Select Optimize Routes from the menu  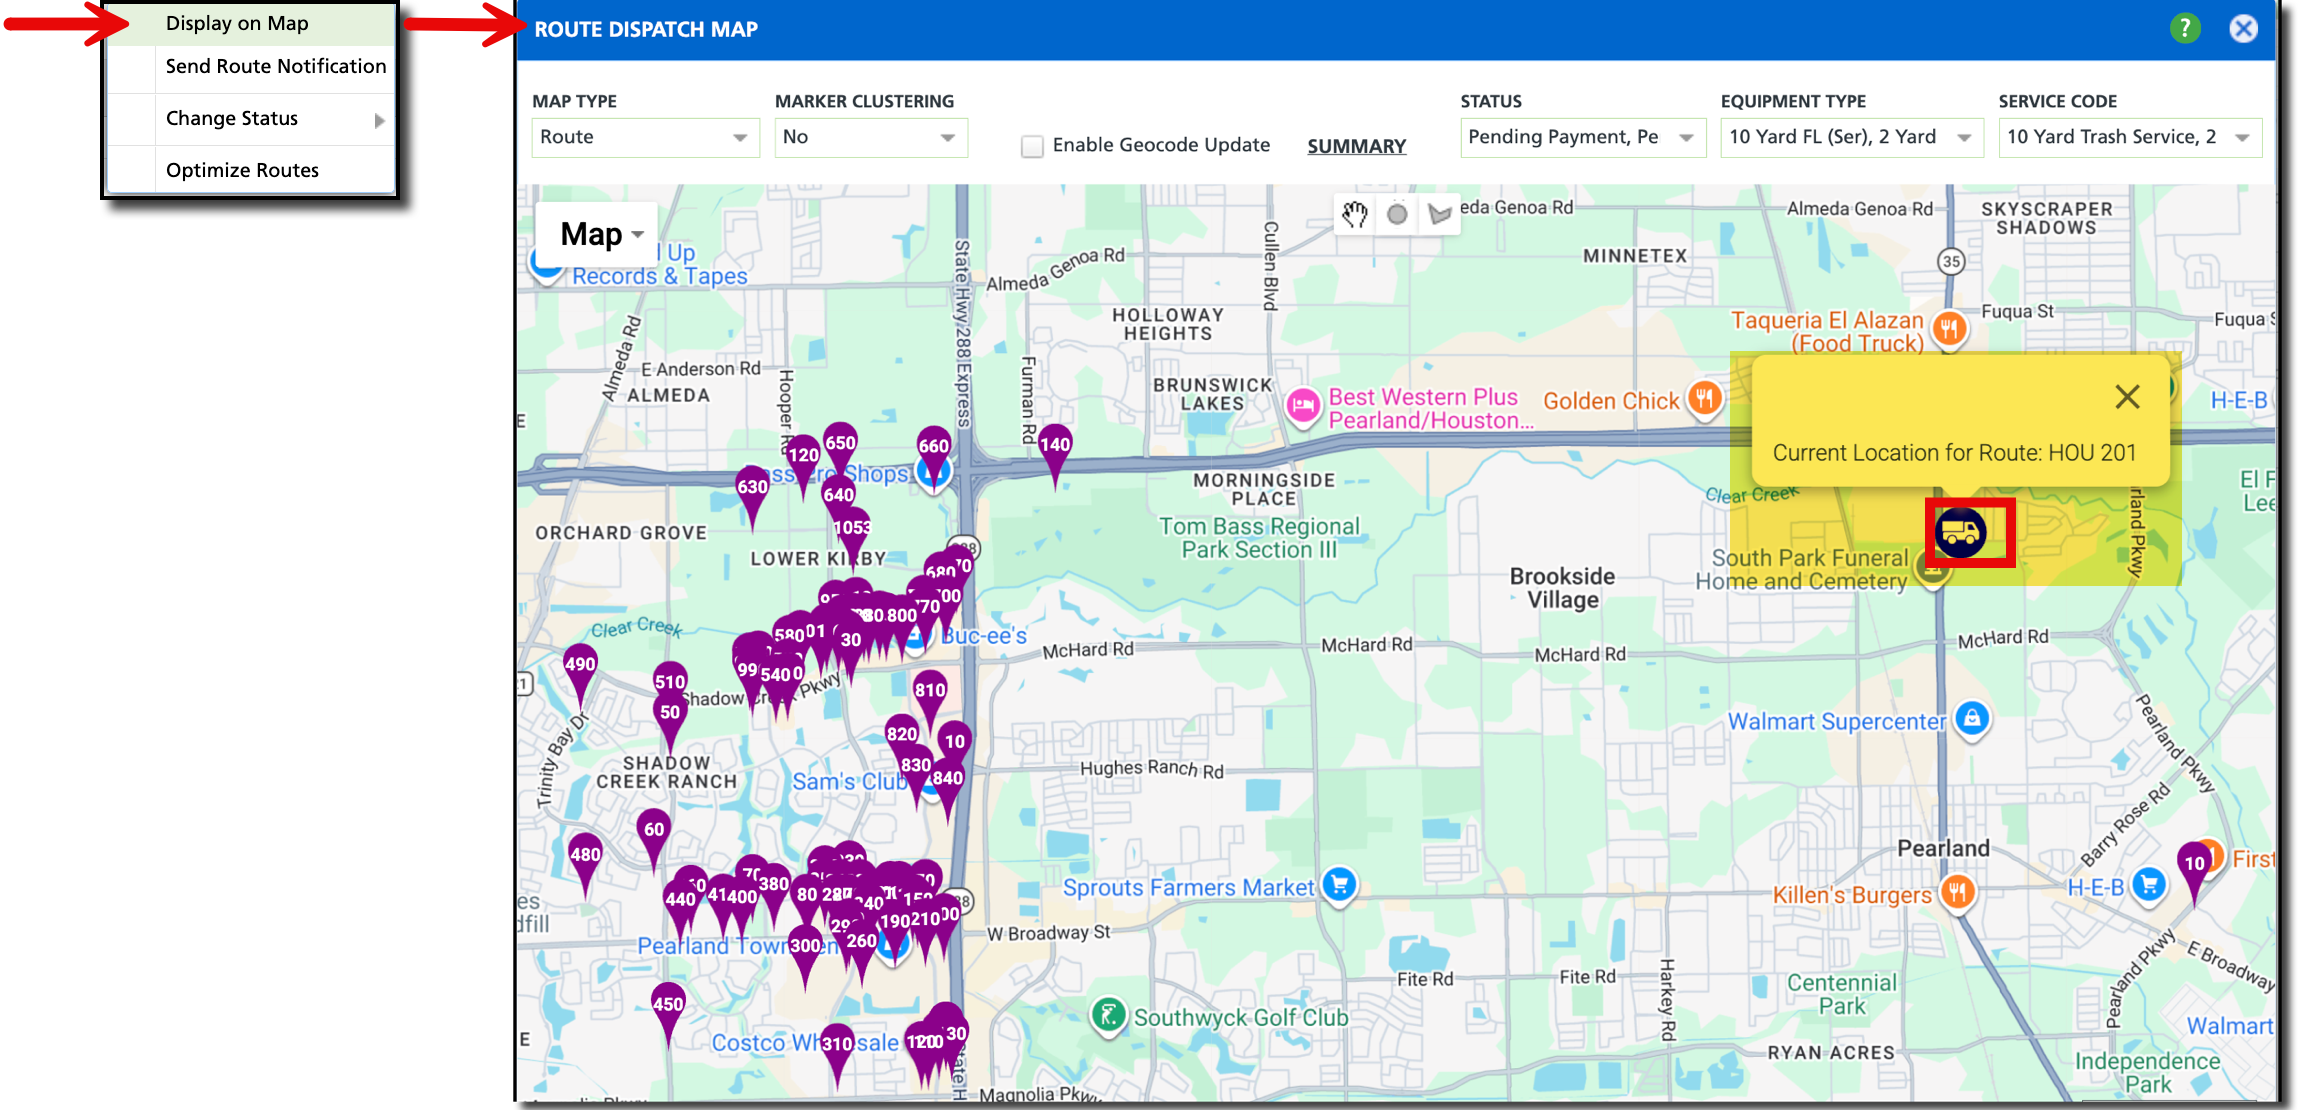coord(241,170)
